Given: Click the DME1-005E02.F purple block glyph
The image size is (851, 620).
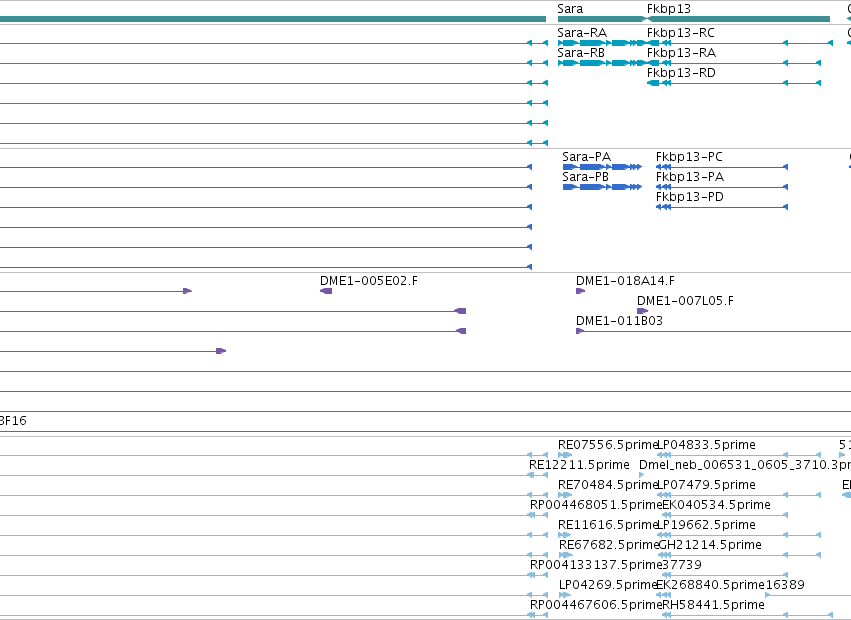Looking at the screenshot, I should tap(326, 292).
